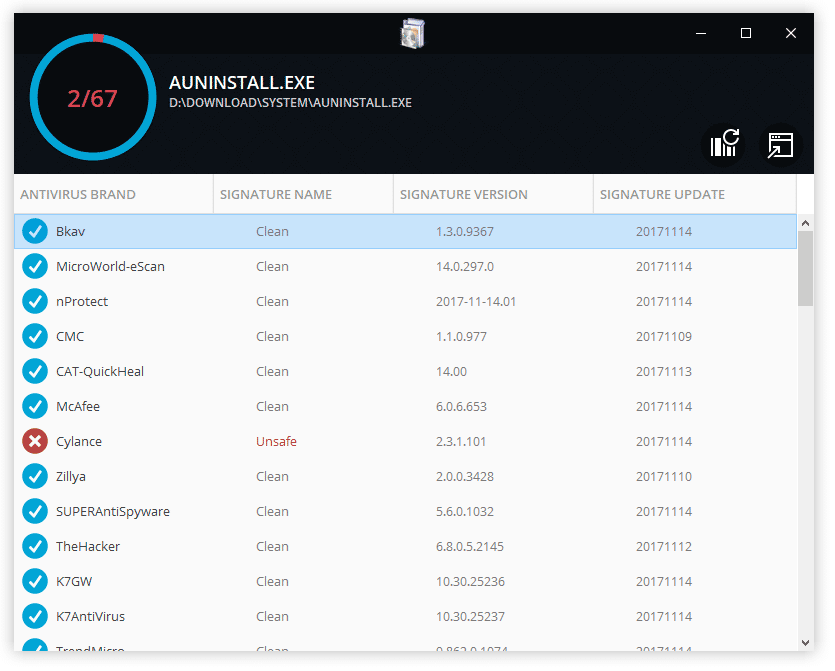
Task: Sort by the ANTIVIRUS BRAND column header
Action: click(113, 194)
